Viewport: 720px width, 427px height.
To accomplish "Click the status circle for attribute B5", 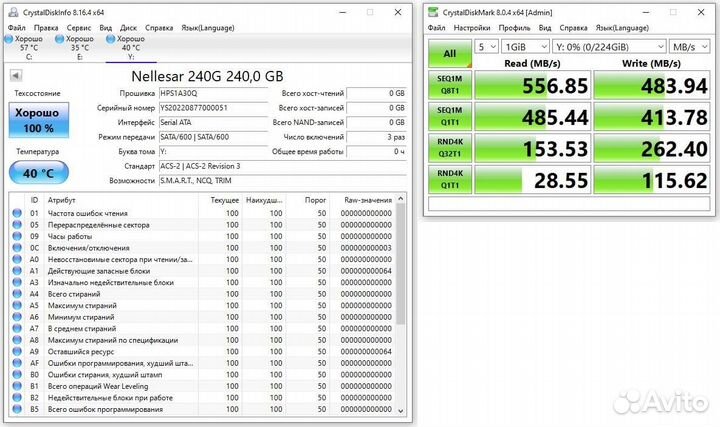I will point(17,409).
